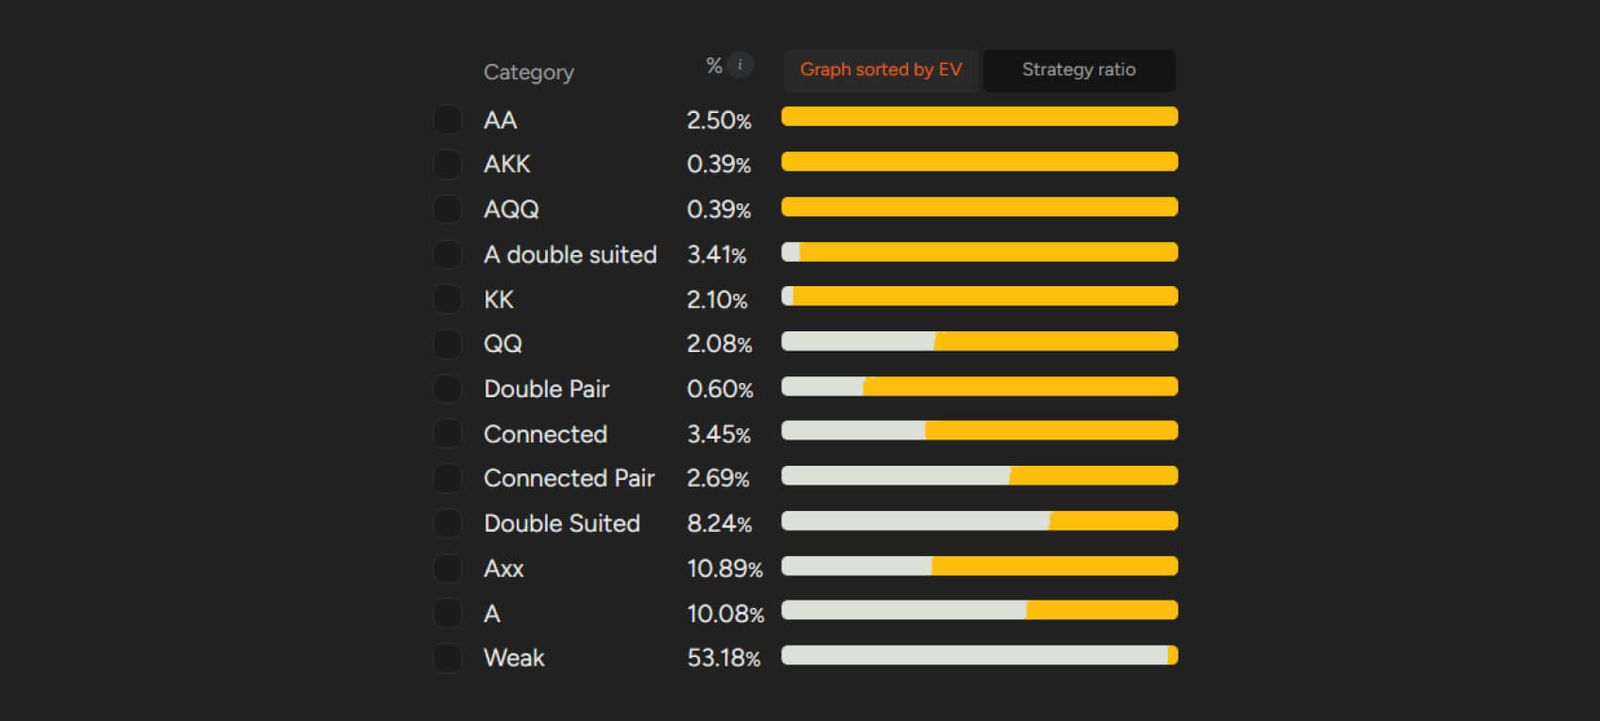Check the AA category checkbox
This screenshot has width=1600, height=721.
[447, 120]
